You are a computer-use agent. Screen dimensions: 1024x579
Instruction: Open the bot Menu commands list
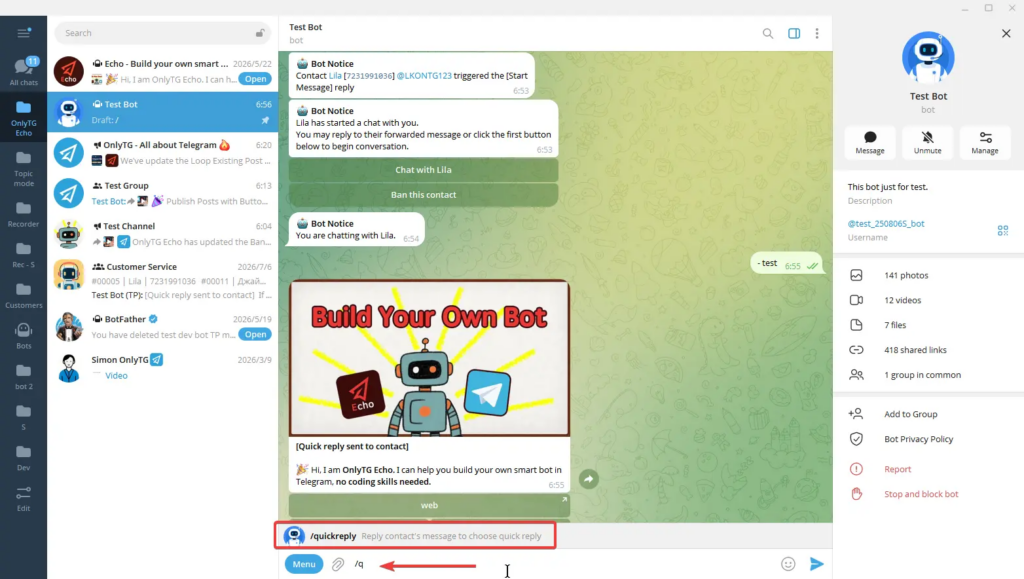pyautogui.click(x=304, y=564)
